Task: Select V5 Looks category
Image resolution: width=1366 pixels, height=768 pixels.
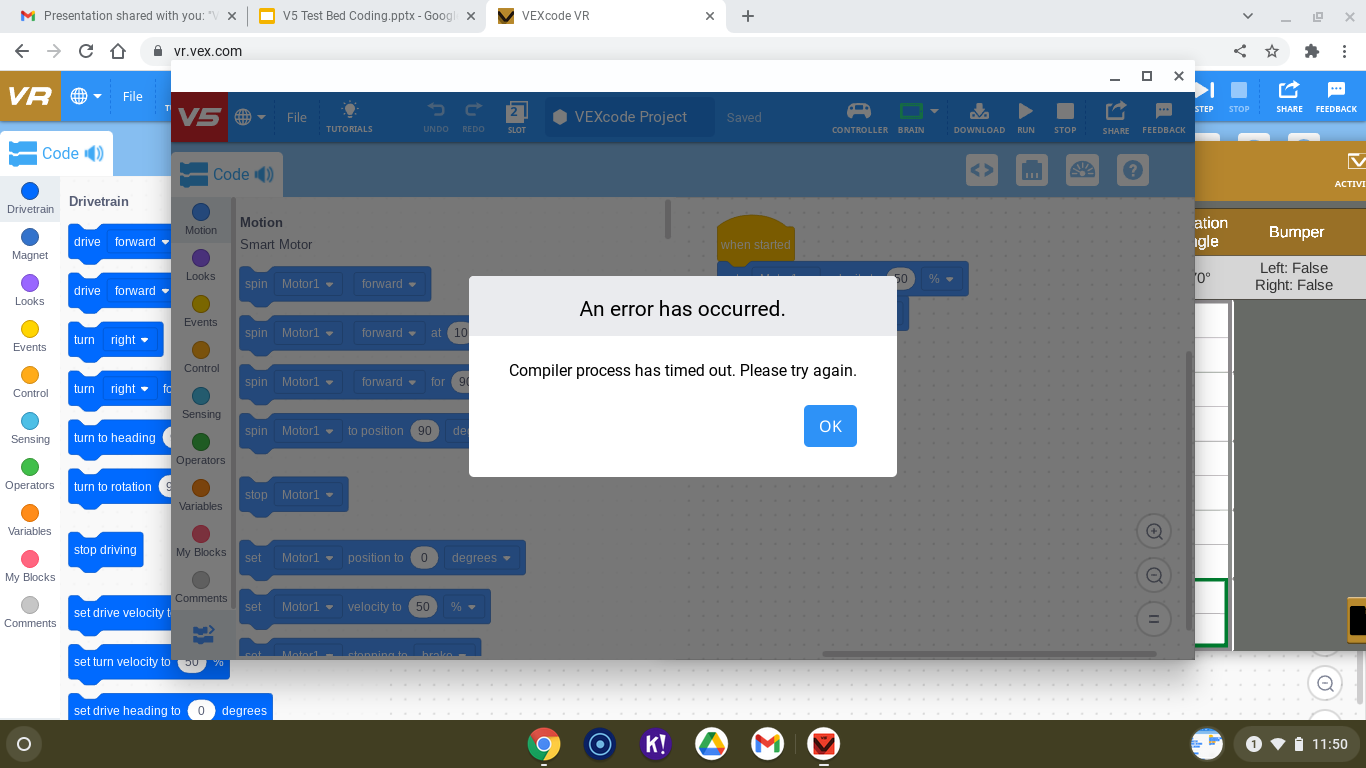Action: coord(201,265)
